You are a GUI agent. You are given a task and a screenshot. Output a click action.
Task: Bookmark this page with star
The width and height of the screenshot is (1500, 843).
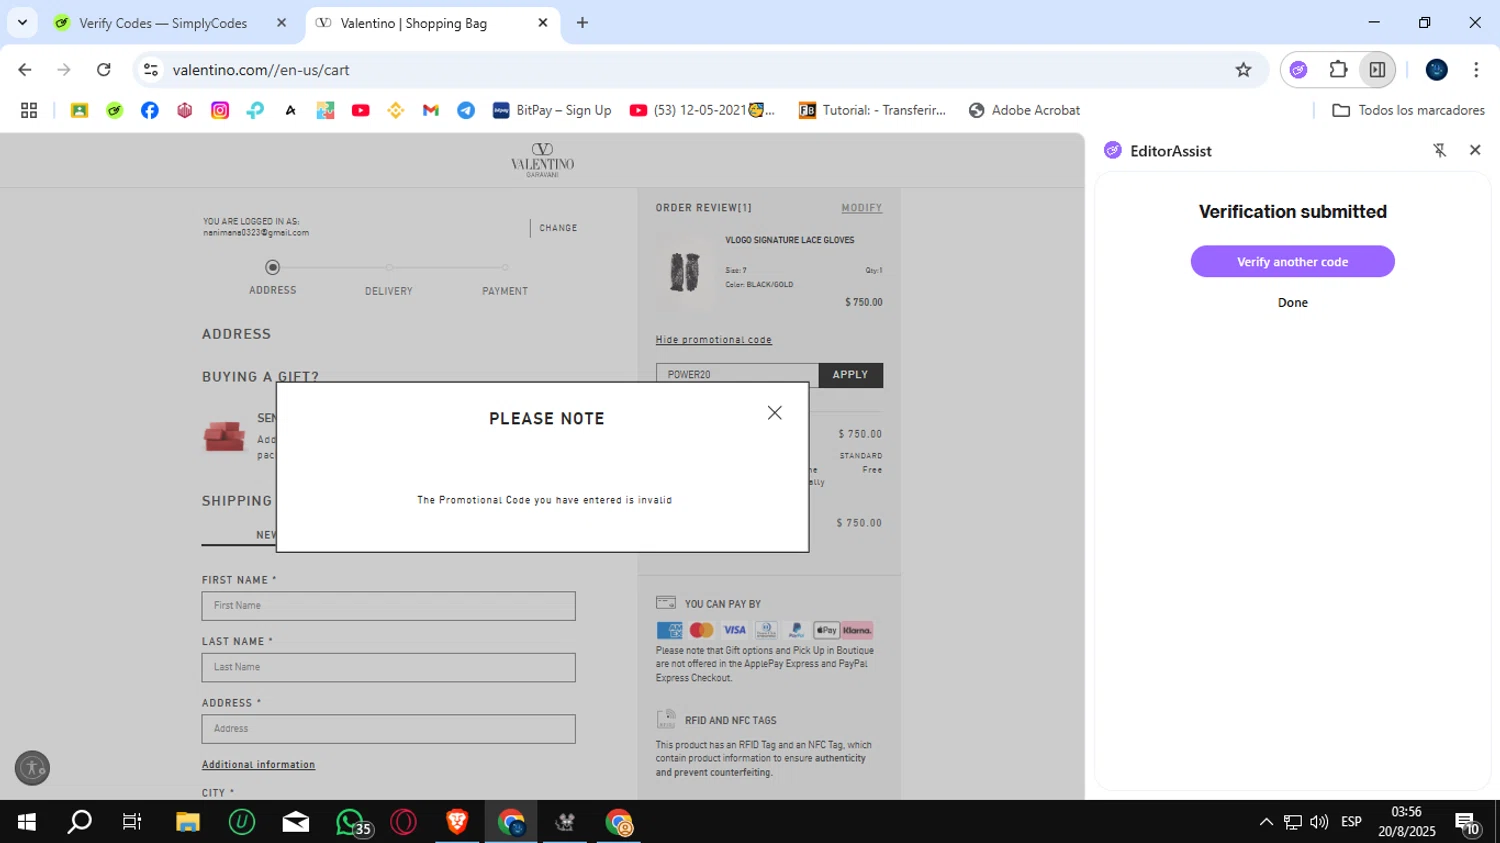tap(1243, 70)
